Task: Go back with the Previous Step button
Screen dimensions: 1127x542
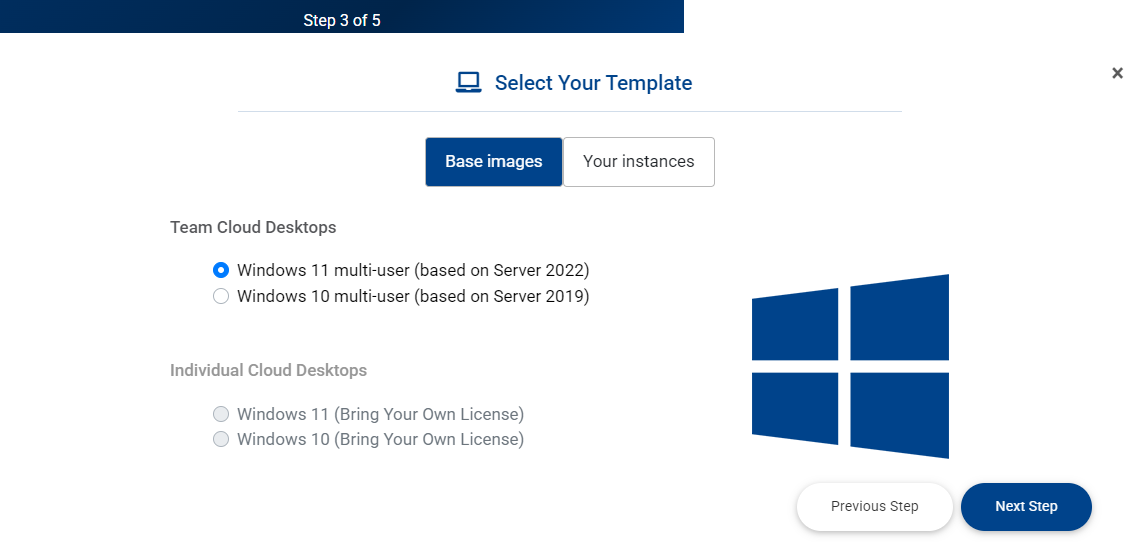Action: 874,506
